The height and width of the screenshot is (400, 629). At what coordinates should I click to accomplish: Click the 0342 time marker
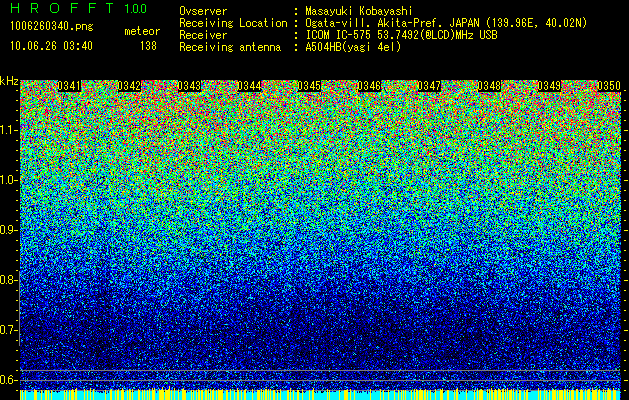pos(130,86)
